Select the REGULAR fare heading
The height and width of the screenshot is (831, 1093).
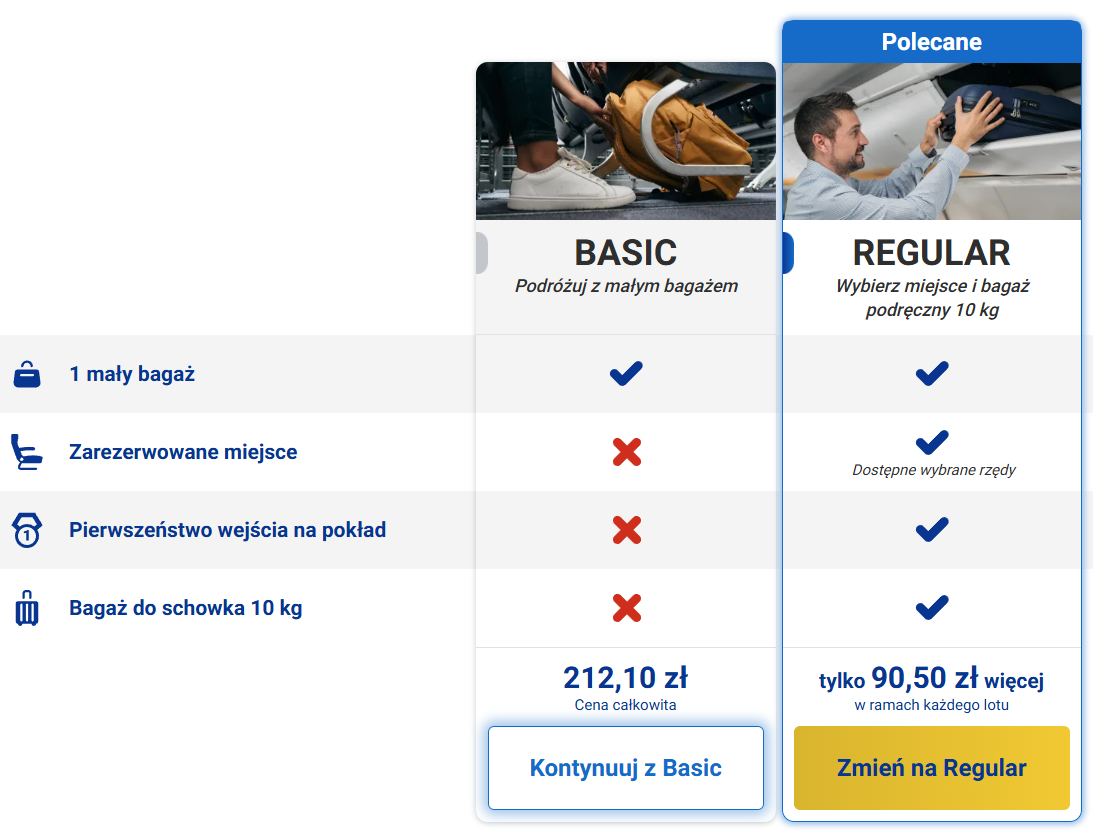pos(932,253)
